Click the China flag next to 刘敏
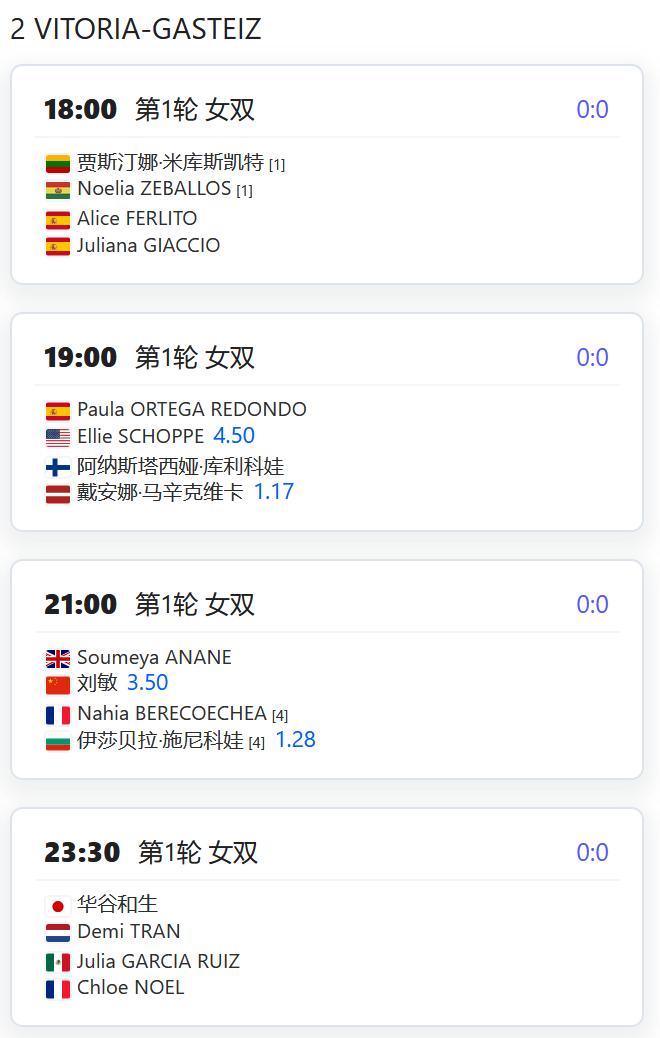660x1038 pixels. point(58,684)
